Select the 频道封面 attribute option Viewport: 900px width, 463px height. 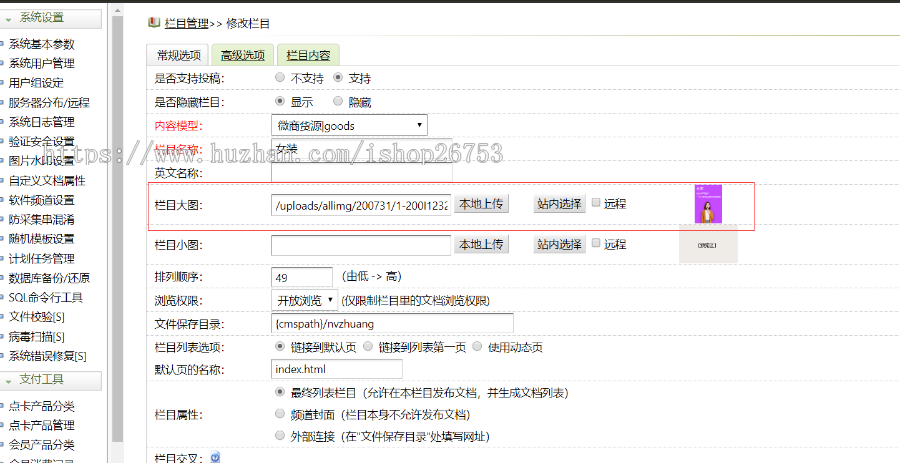click(280, 413)
